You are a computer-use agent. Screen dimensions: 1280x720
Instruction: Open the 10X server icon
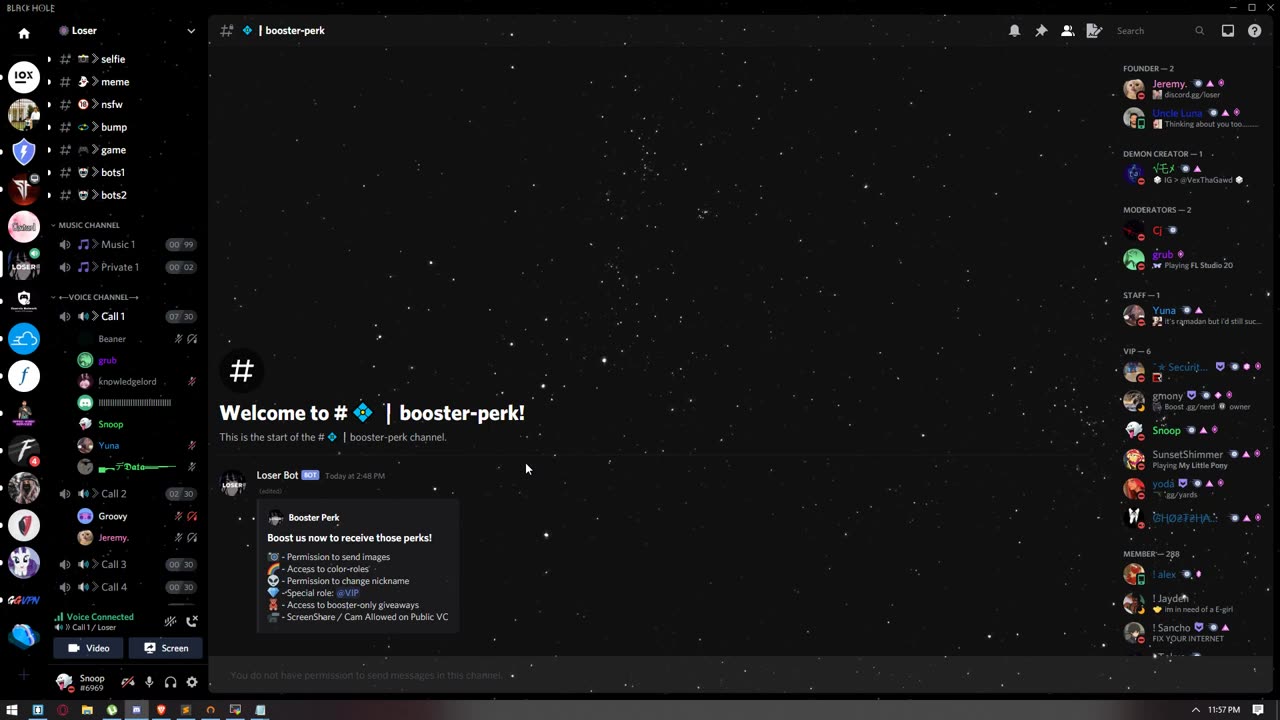point(24,77)
